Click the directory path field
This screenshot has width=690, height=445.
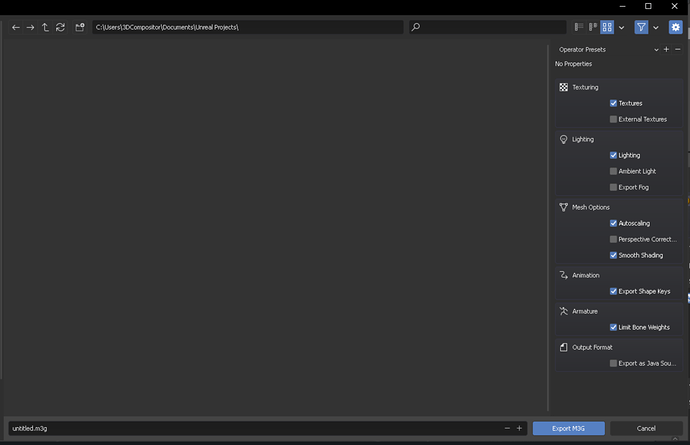[x=248, y=27]
